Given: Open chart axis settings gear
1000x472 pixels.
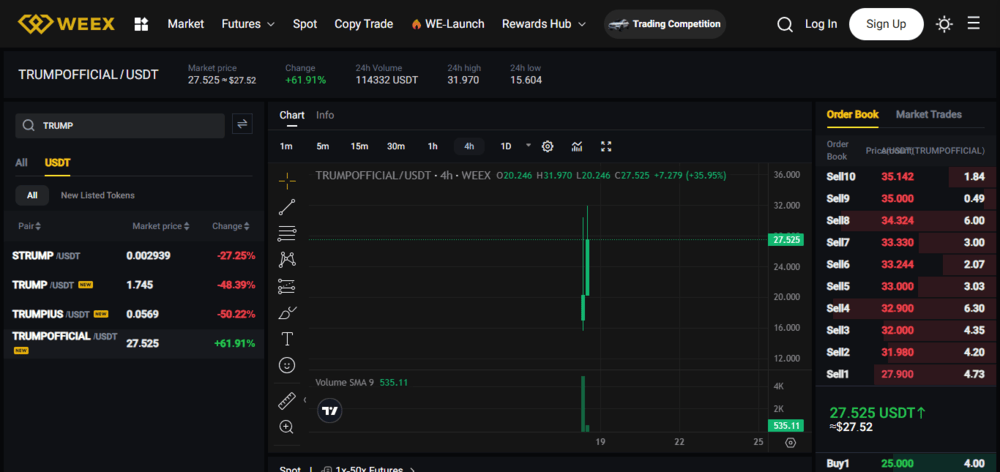Looking at the screenshot, I should click(791, 443).
